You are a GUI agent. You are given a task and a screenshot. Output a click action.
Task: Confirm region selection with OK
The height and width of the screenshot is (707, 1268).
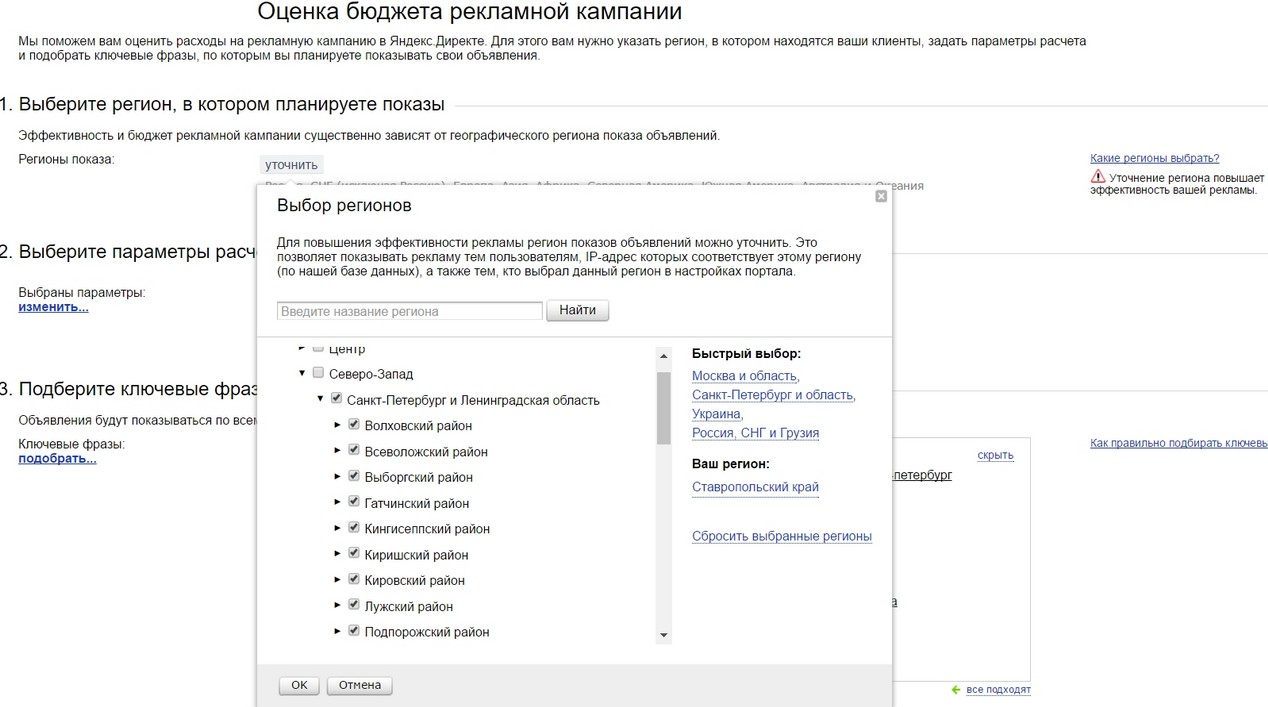[299, 685]
